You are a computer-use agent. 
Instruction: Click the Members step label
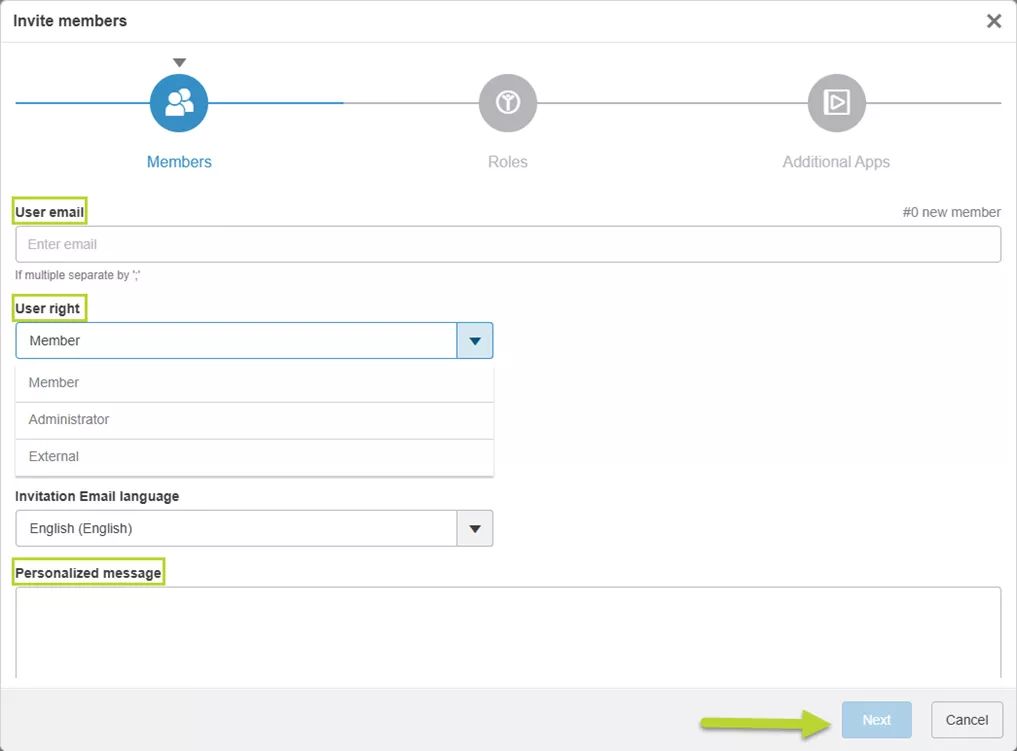[179, 162]
